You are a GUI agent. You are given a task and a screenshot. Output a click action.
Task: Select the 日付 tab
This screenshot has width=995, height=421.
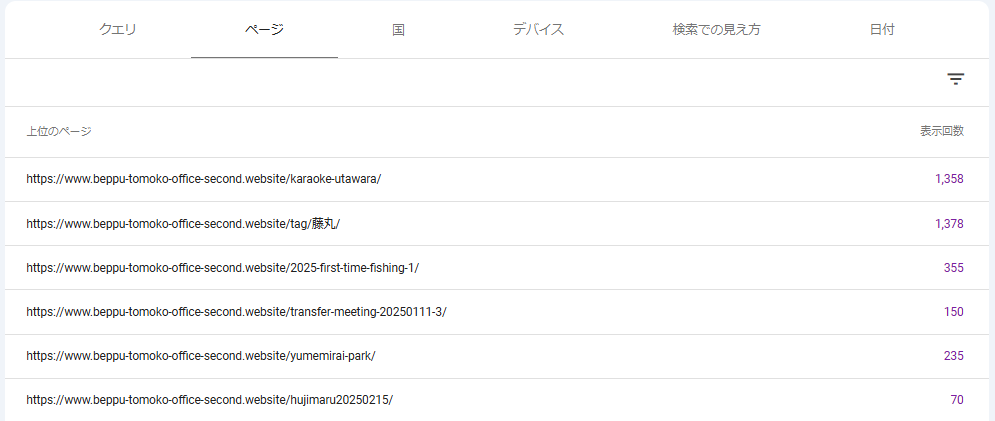pos(882,30)
